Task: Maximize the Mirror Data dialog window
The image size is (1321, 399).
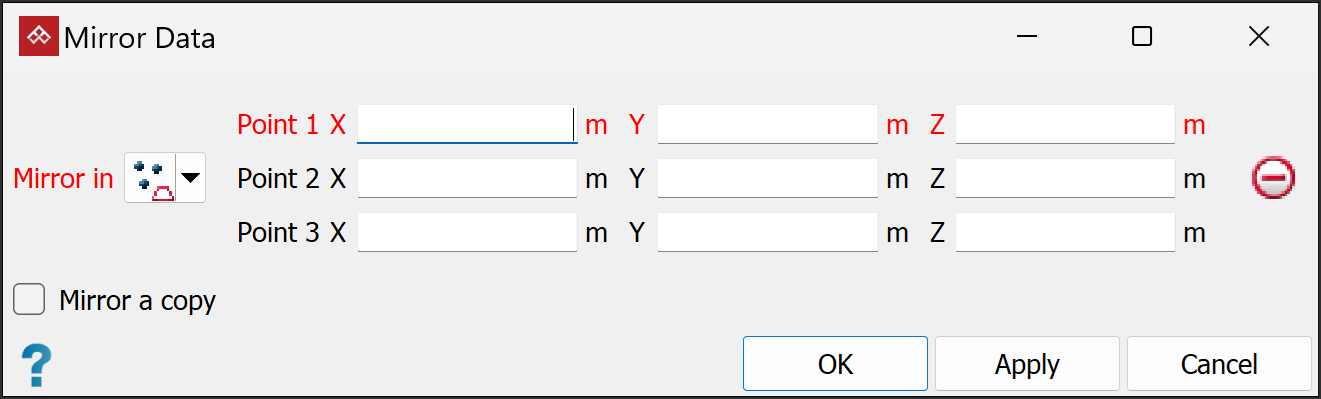Action: (x=1142, y=37)
